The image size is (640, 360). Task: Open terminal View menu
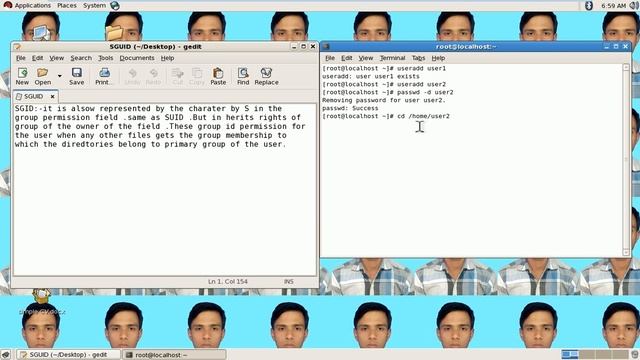click(x=366, y=58)
